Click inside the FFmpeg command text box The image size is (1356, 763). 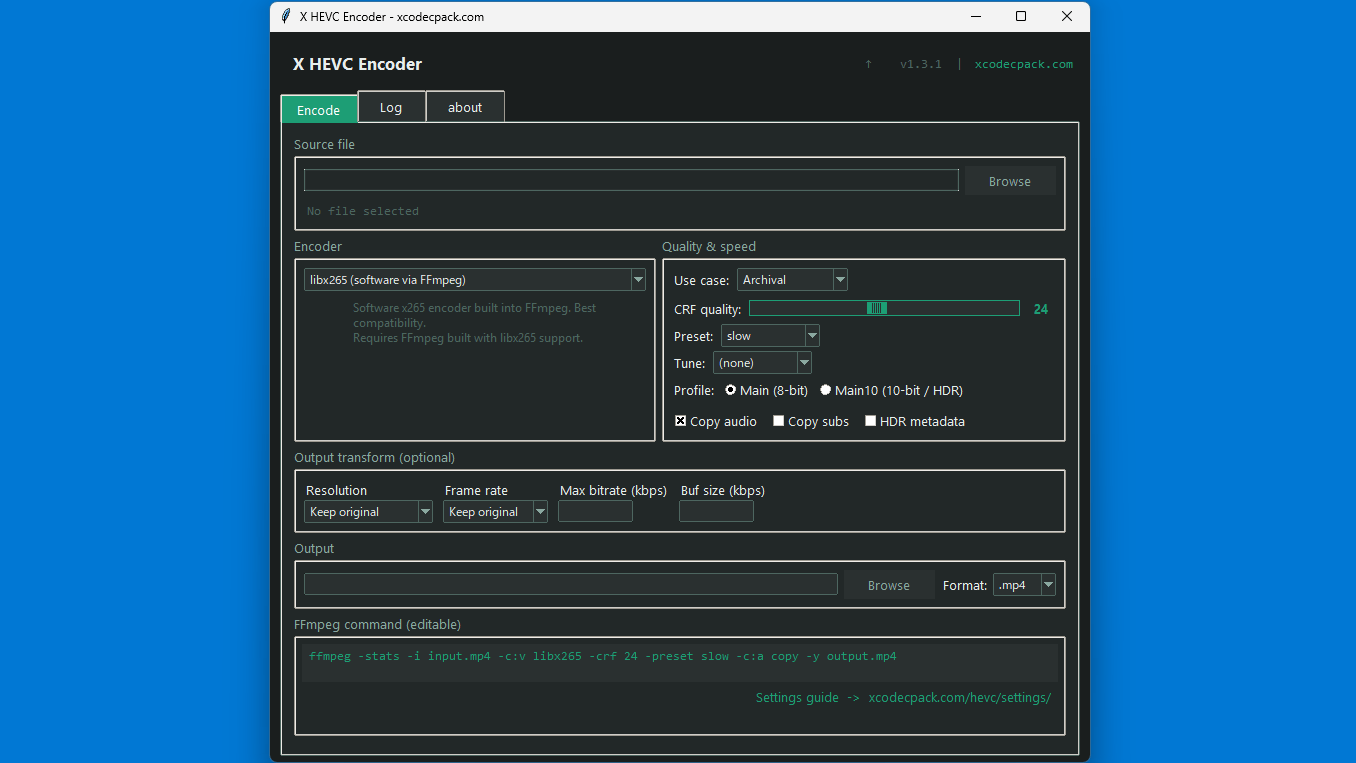coord(680,662)
